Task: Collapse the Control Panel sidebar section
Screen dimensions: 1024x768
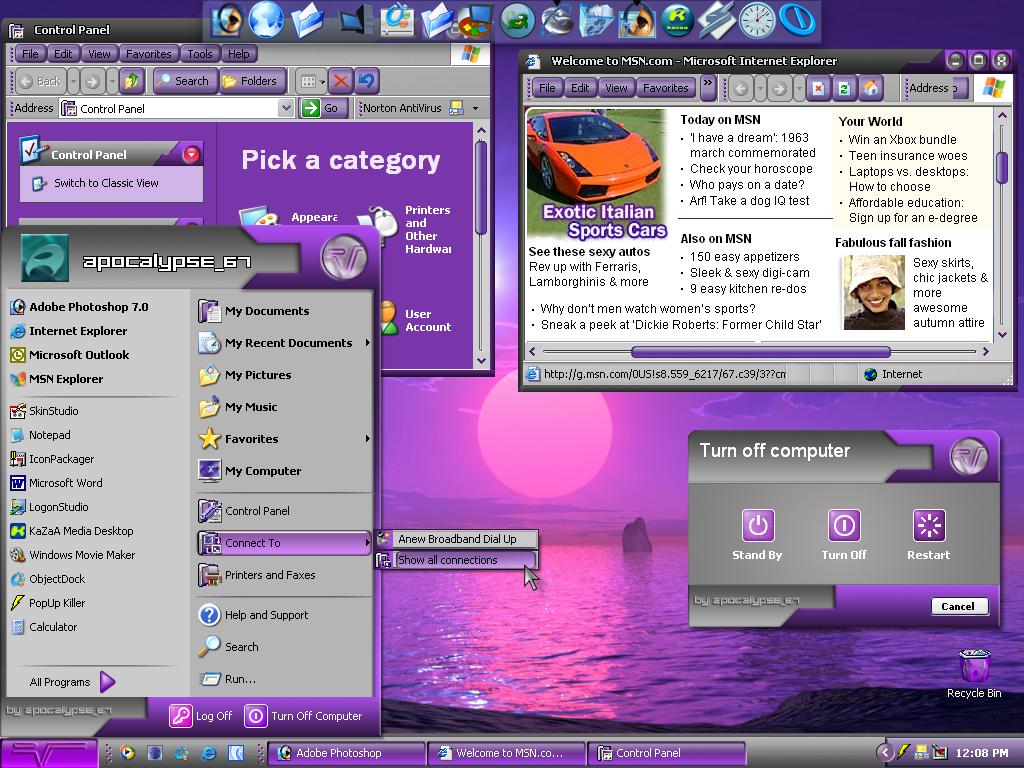Action: tap(191, 154)
